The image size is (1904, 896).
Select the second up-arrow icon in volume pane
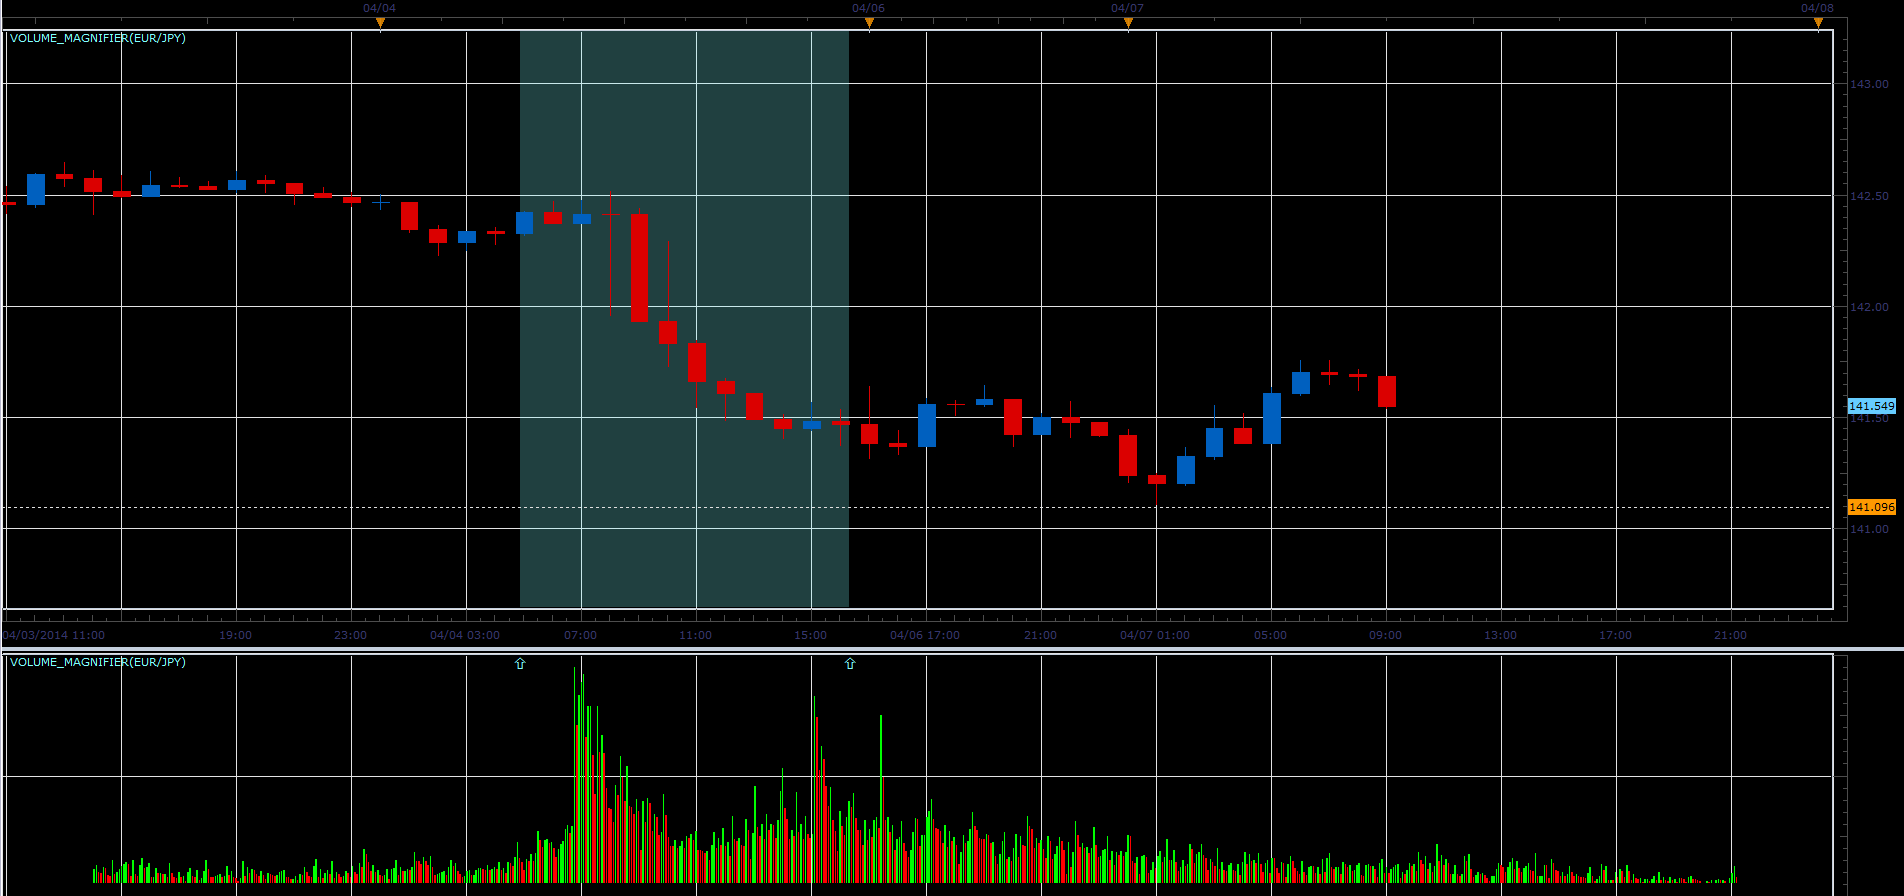(850, 663)
